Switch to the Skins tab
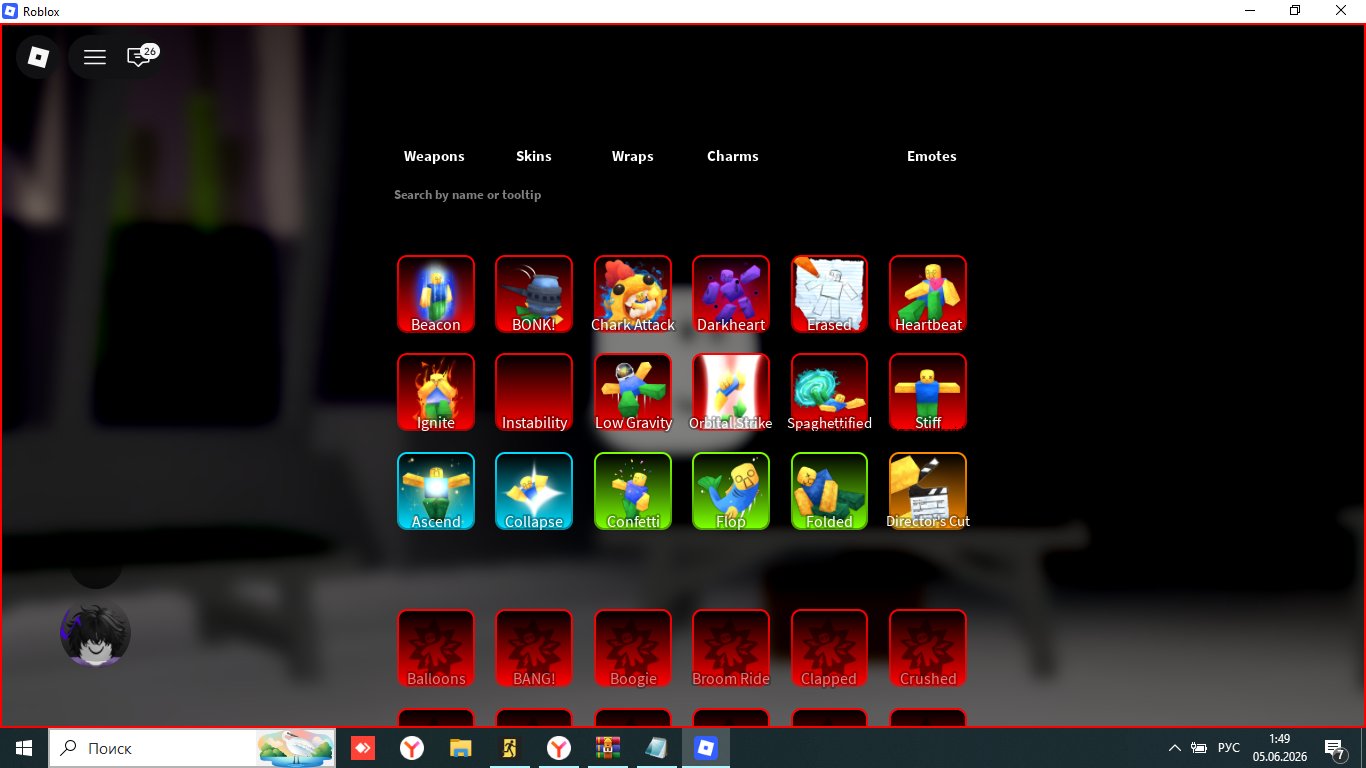This screenshot has width=1366, height=768. click(x=534, y=156)
